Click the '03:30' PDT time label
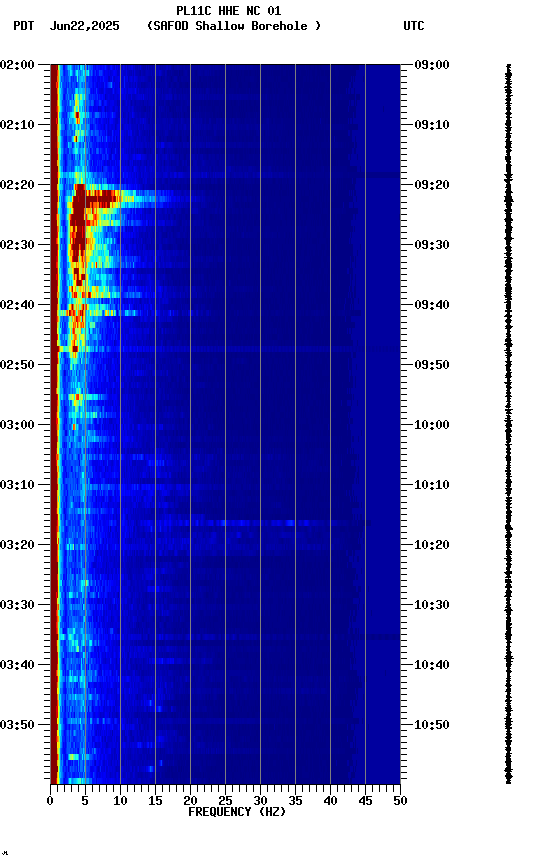Image resolution: width=552 pixels, height=864 pixels. 17,606
